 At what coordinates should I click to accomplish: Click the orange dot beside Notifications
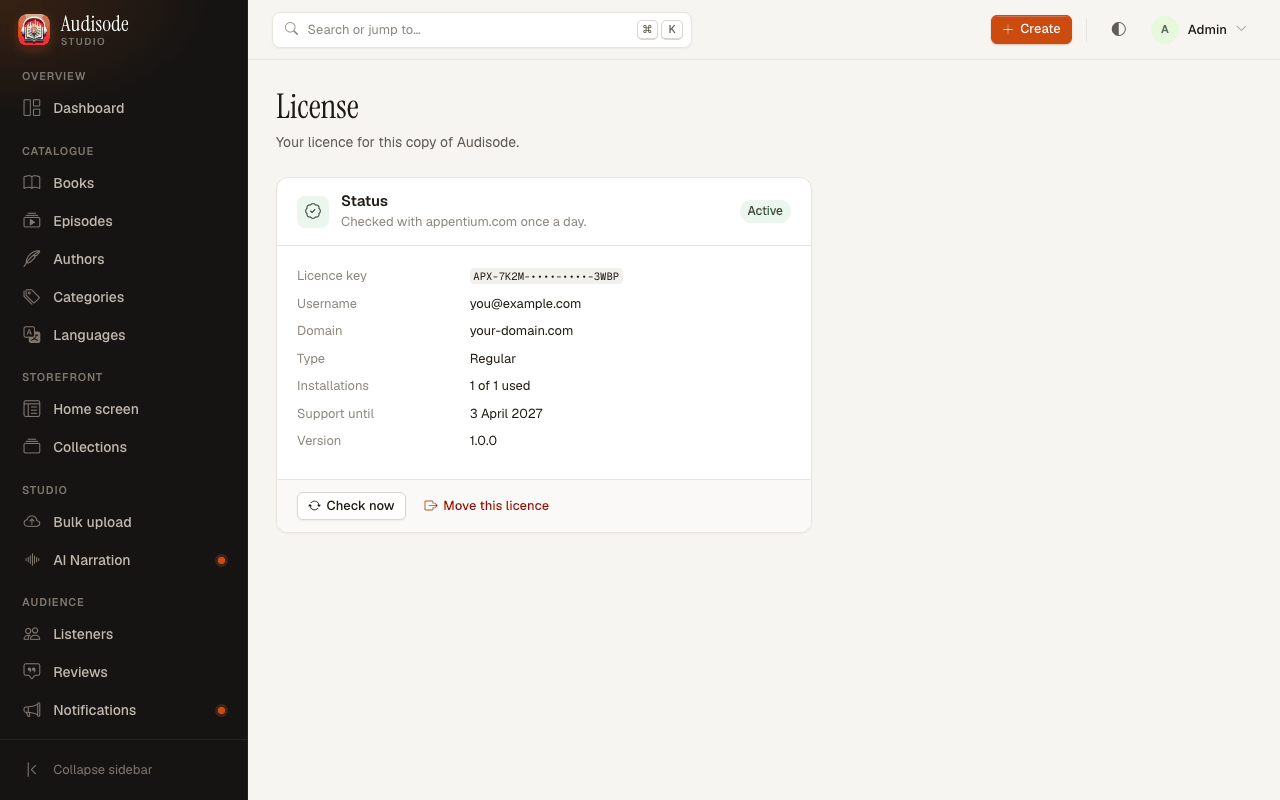pyautogui.click(x=222, y=710)
